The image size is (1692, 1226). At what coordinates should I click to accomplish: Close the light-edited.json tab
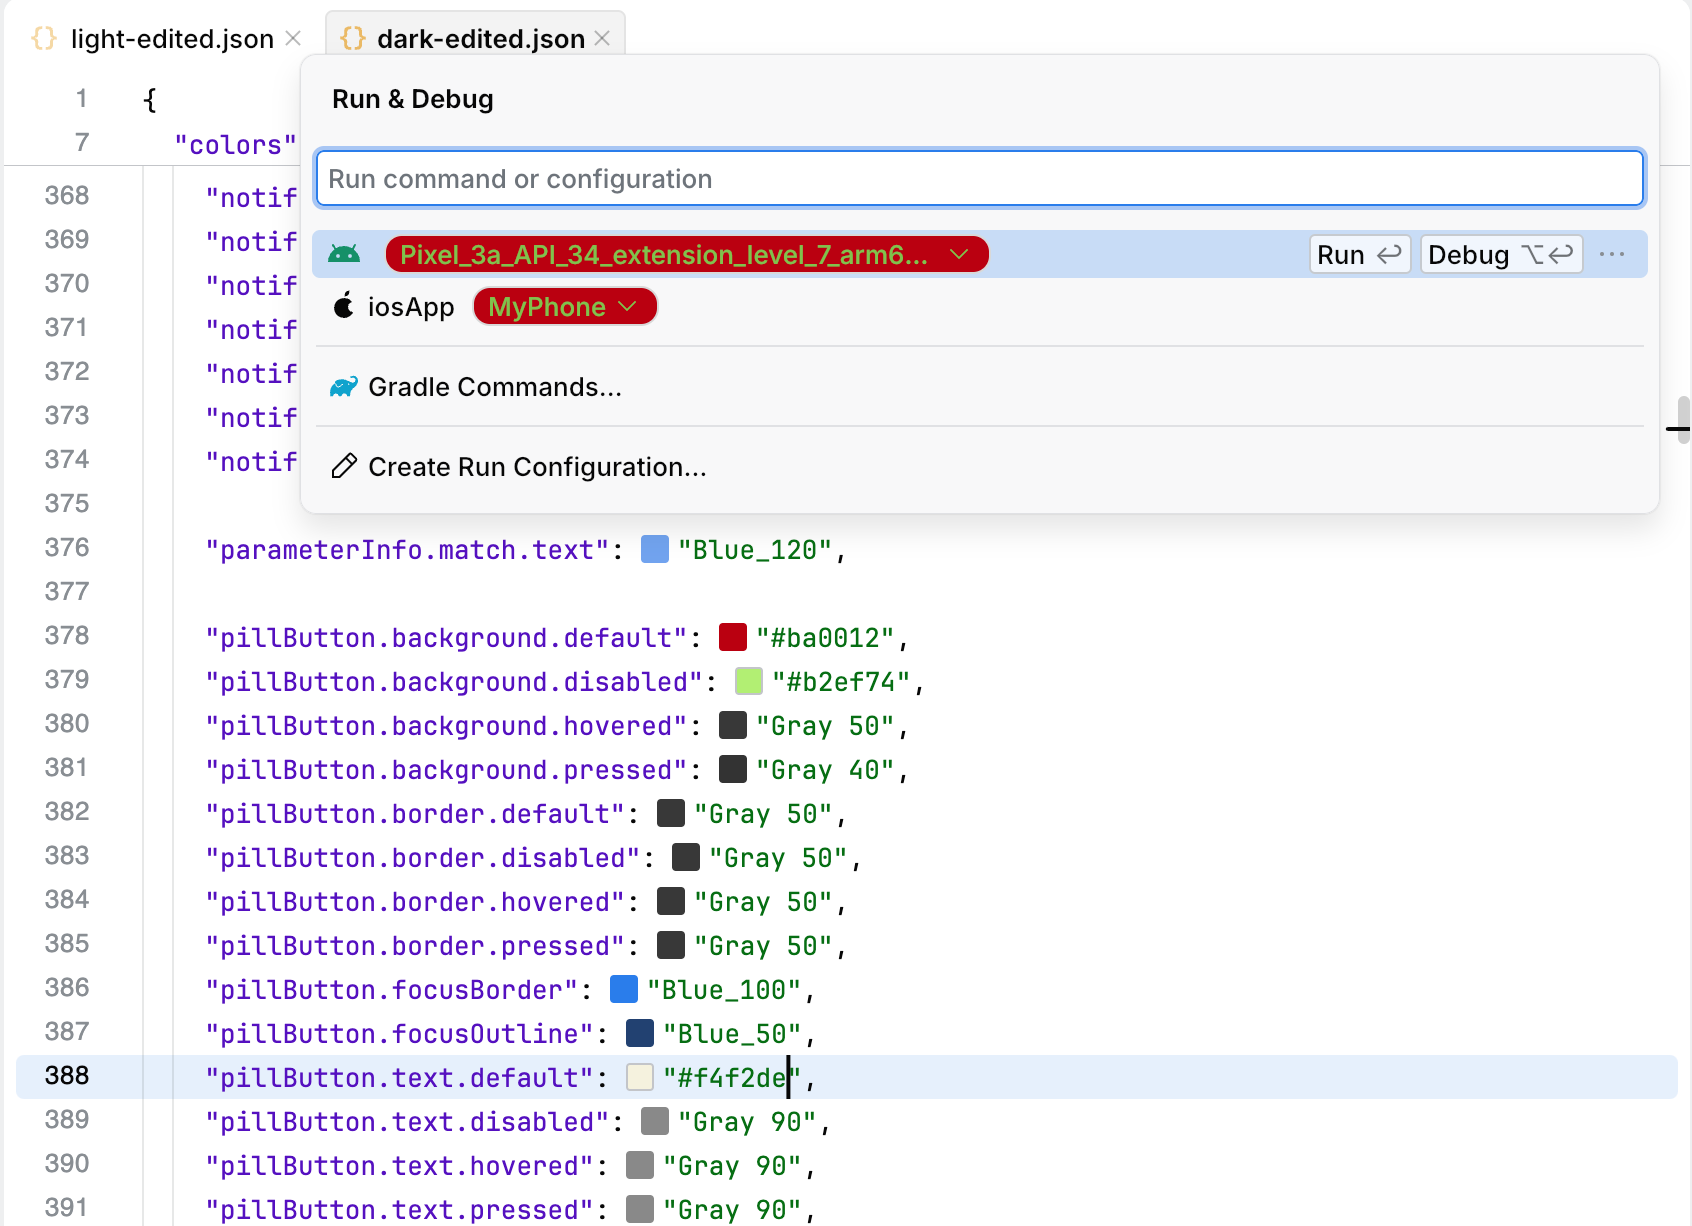[x=293, y=39]
